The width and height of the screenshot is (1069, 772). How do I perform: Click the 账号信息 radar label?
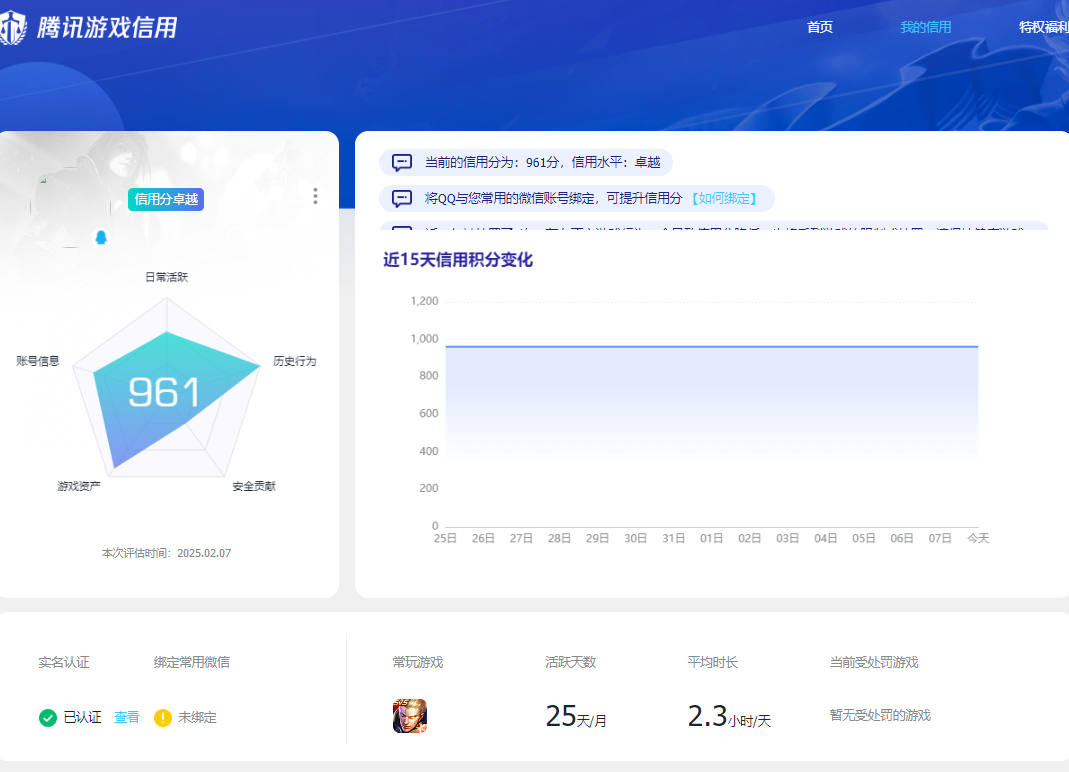click(38, 361)
